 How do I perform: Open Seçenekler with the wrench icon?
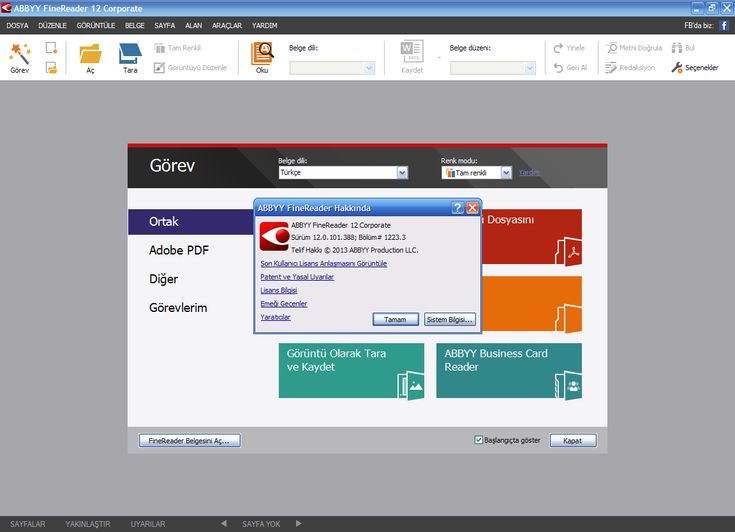pyautogui.click(x=676, y=67)
